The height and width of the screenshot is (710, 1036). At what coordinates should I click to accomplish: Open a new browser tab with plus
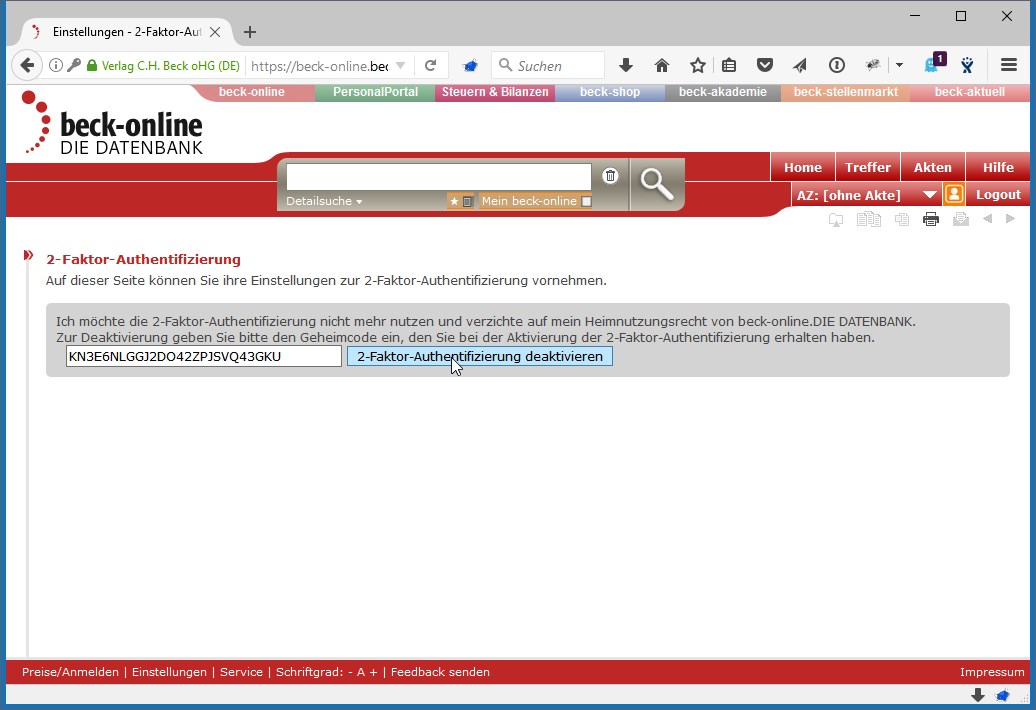(x=250, y=32)
